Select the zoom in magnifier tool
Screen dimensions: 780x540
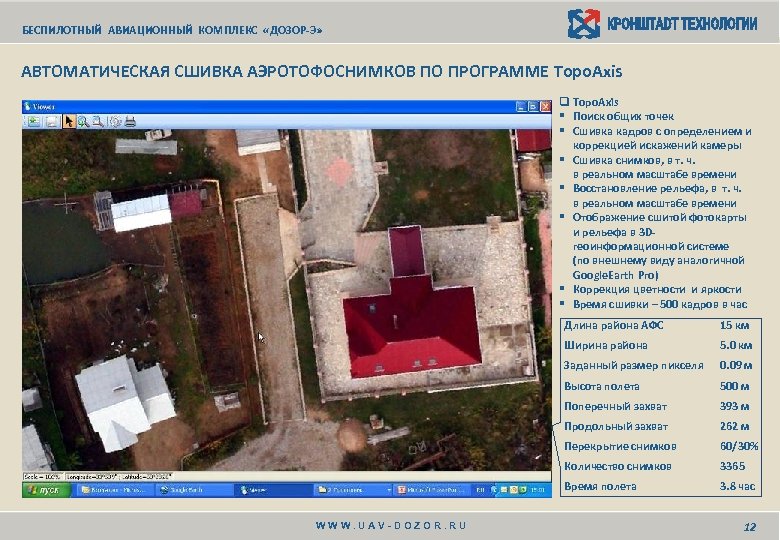tap(83, 121)
